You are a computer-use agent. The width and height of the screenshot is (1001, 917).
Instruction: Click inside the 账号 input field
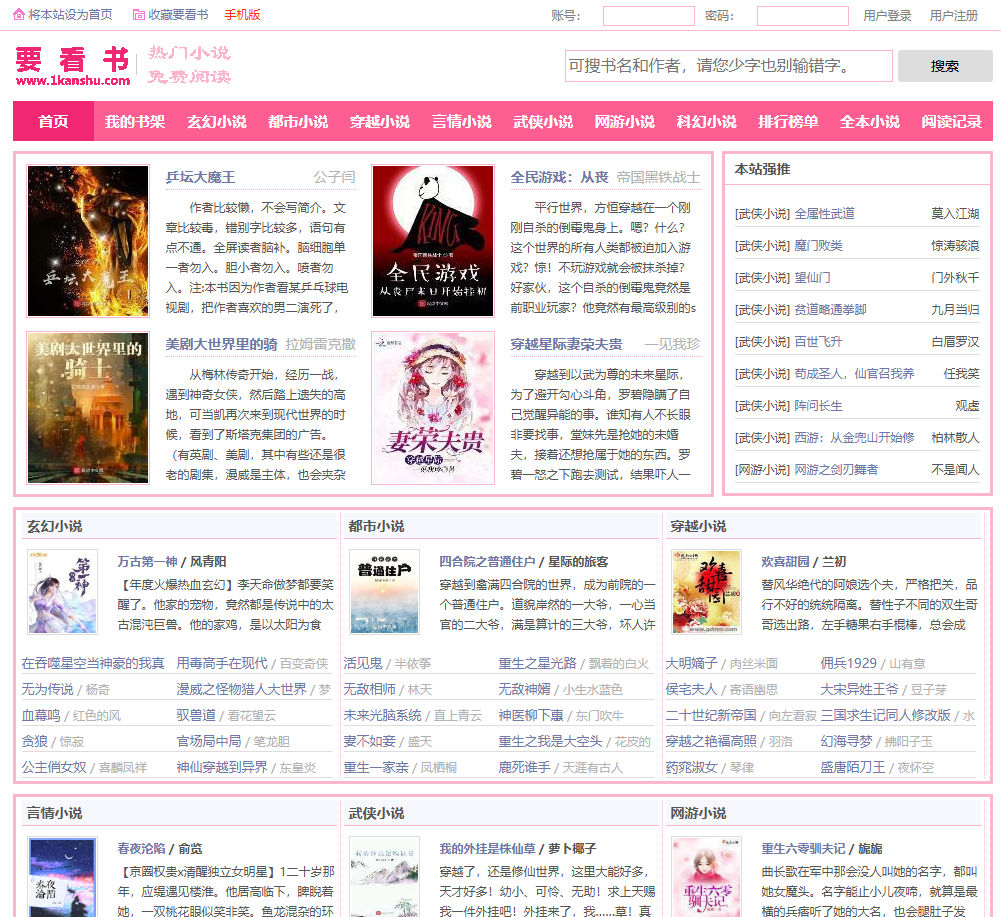click(x=648, y=15)
